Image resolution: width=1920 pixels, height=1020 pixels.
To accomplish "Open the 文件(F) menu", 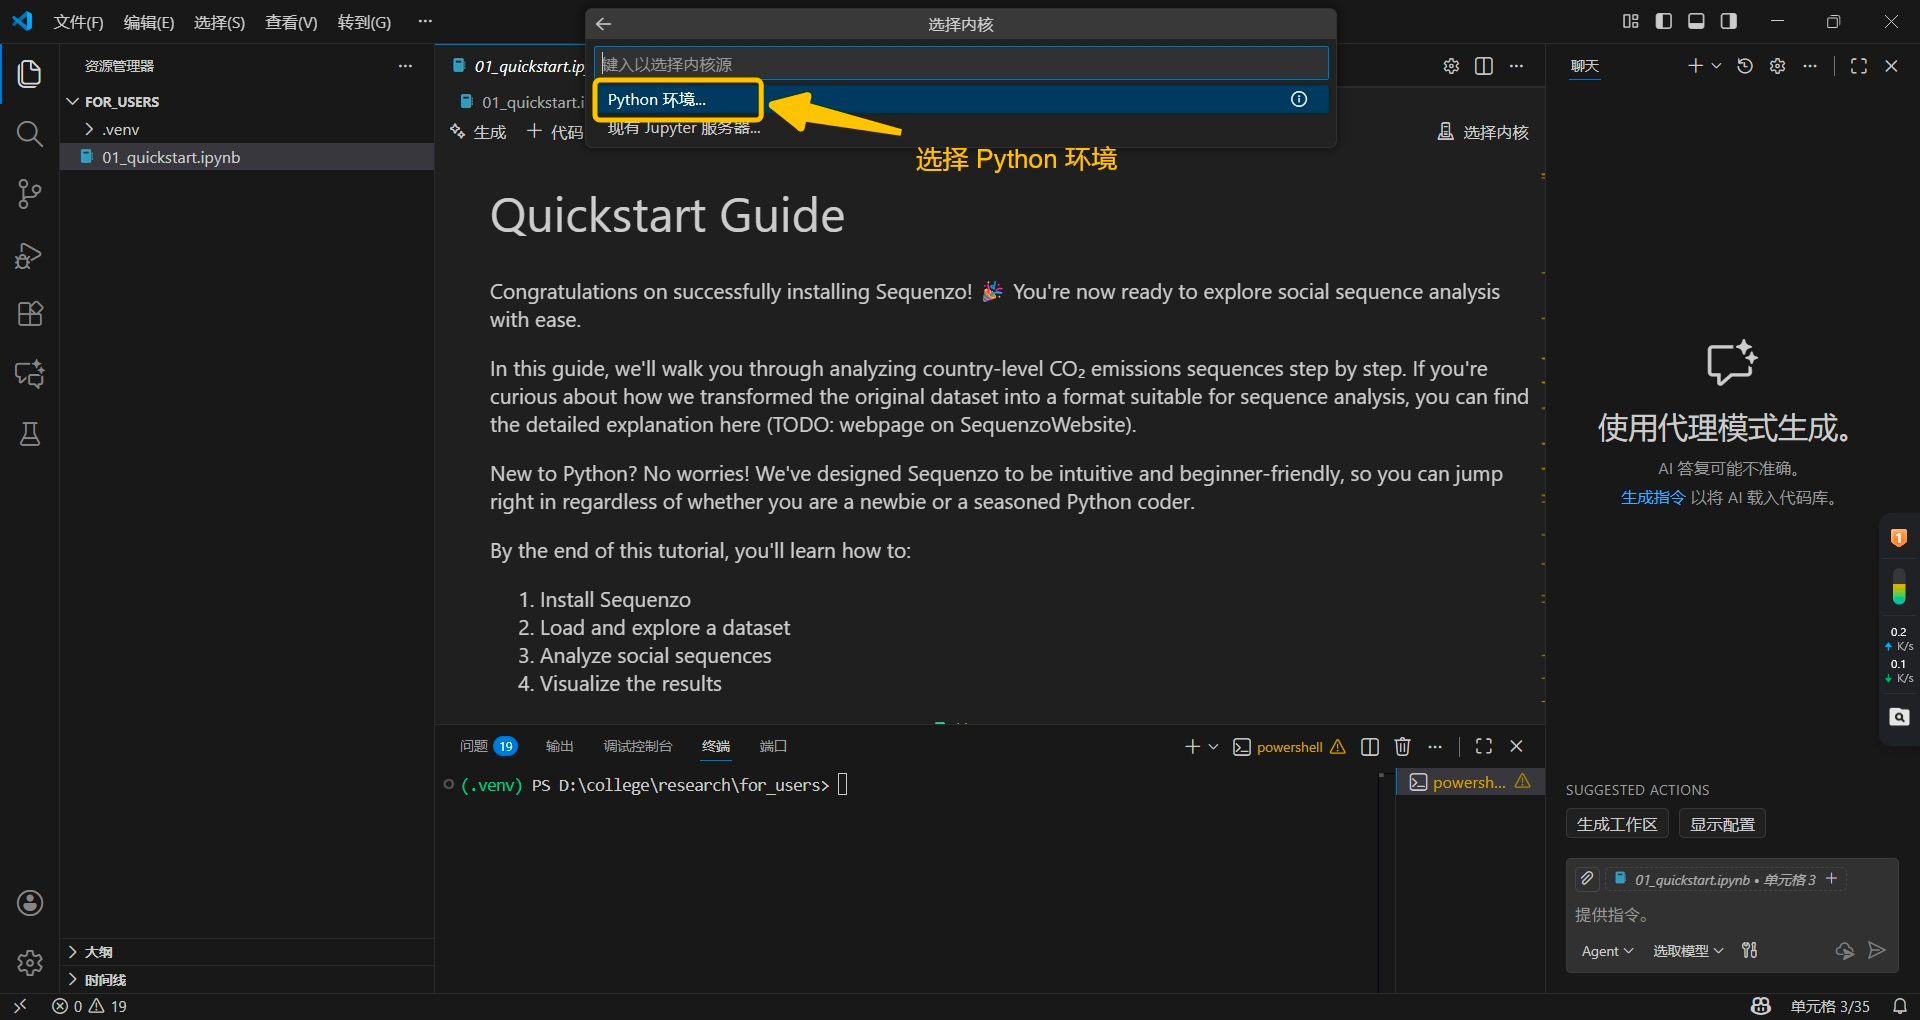I will click(78, 22).
